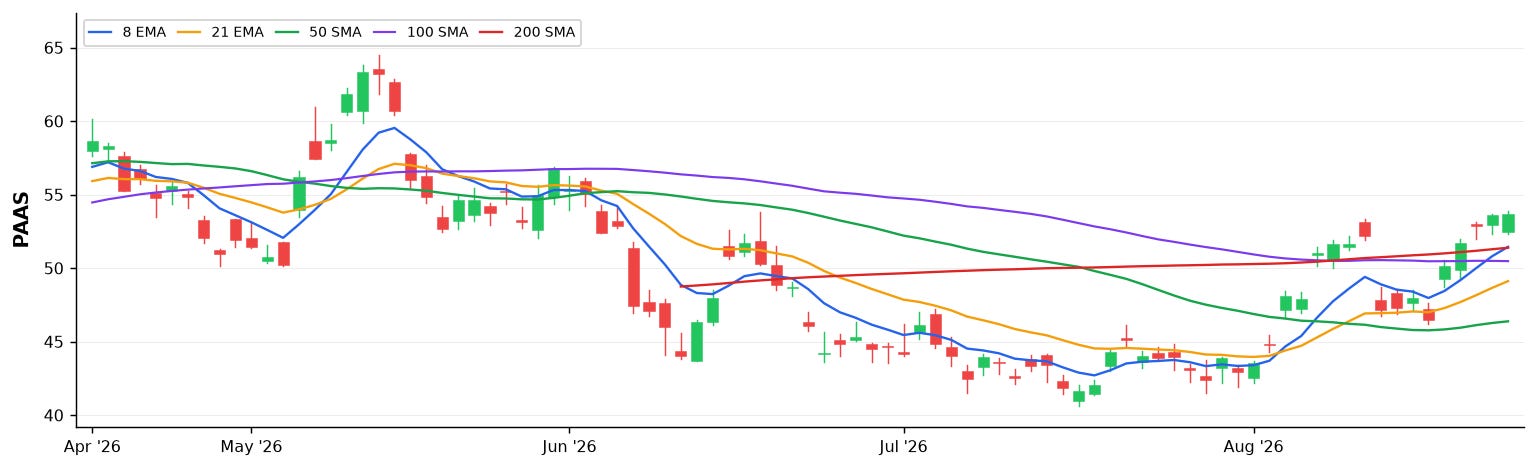Click the purple 100 SMA legend line
Screen dimensions: 1536x469
[x=386, y=33]
